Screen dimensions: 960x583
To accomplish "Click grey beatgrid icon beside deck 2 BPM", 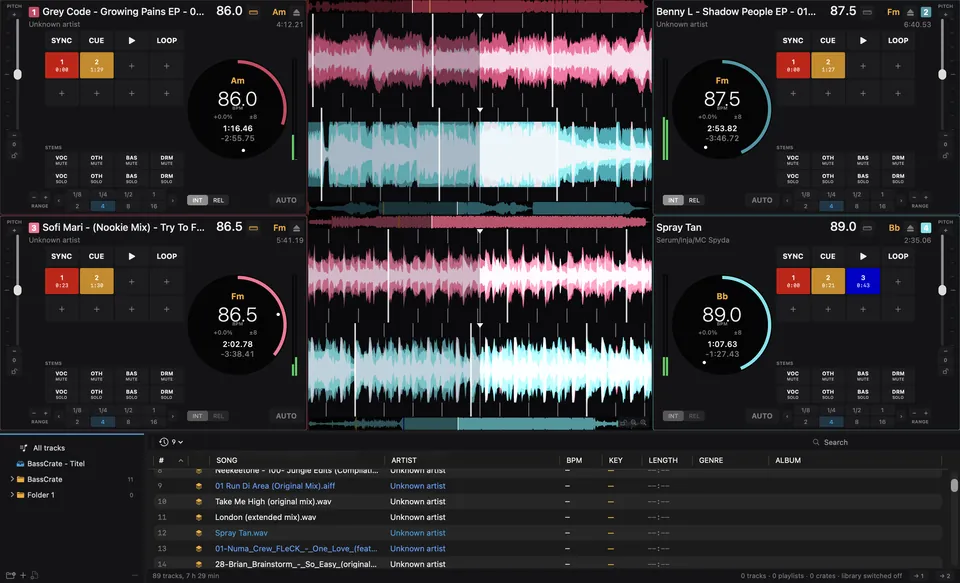I will [867, 12].
